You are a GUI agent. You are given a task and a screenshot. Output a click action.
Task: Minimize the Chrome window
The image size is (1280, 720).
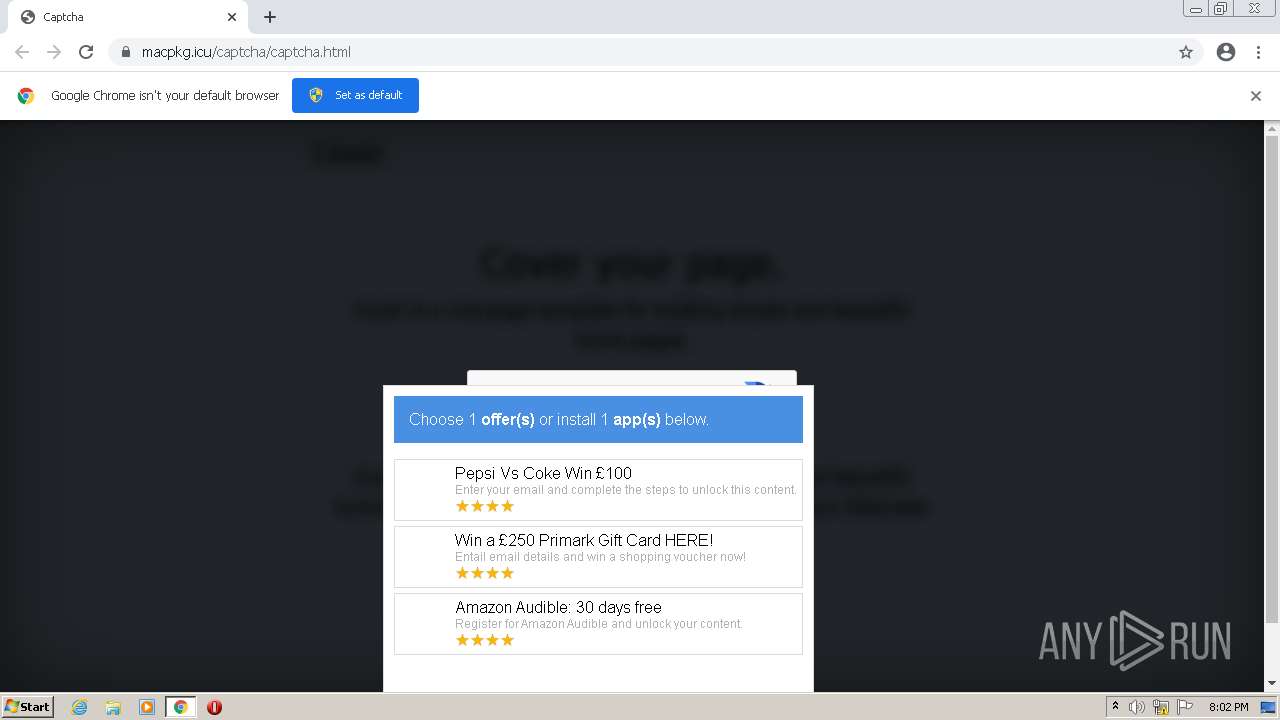pyautogui.click(x=1195, y=9)
